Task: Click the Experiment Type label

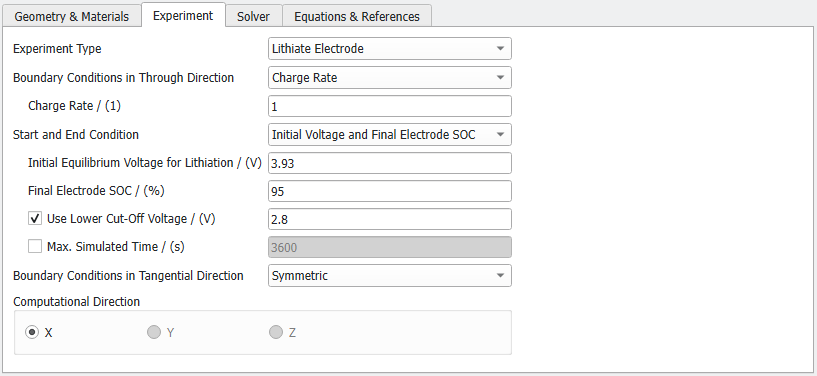Action: (x=57, y=49)
